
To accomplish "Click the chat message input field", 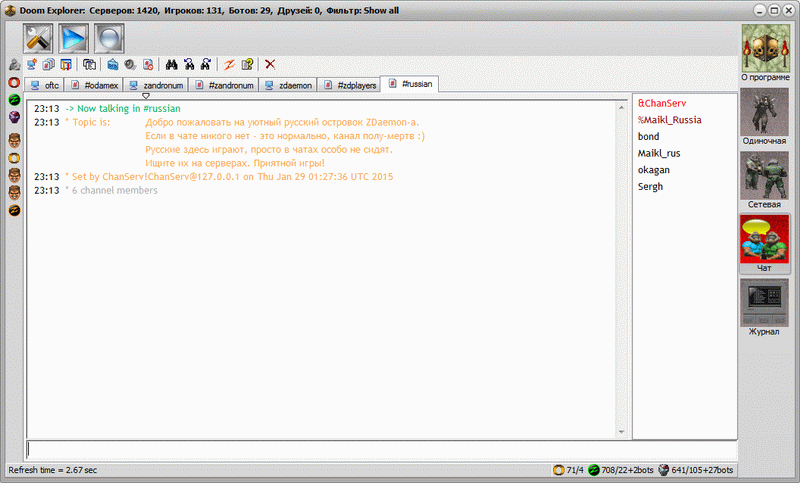I will pyautogui.click(x=380, y=450).
